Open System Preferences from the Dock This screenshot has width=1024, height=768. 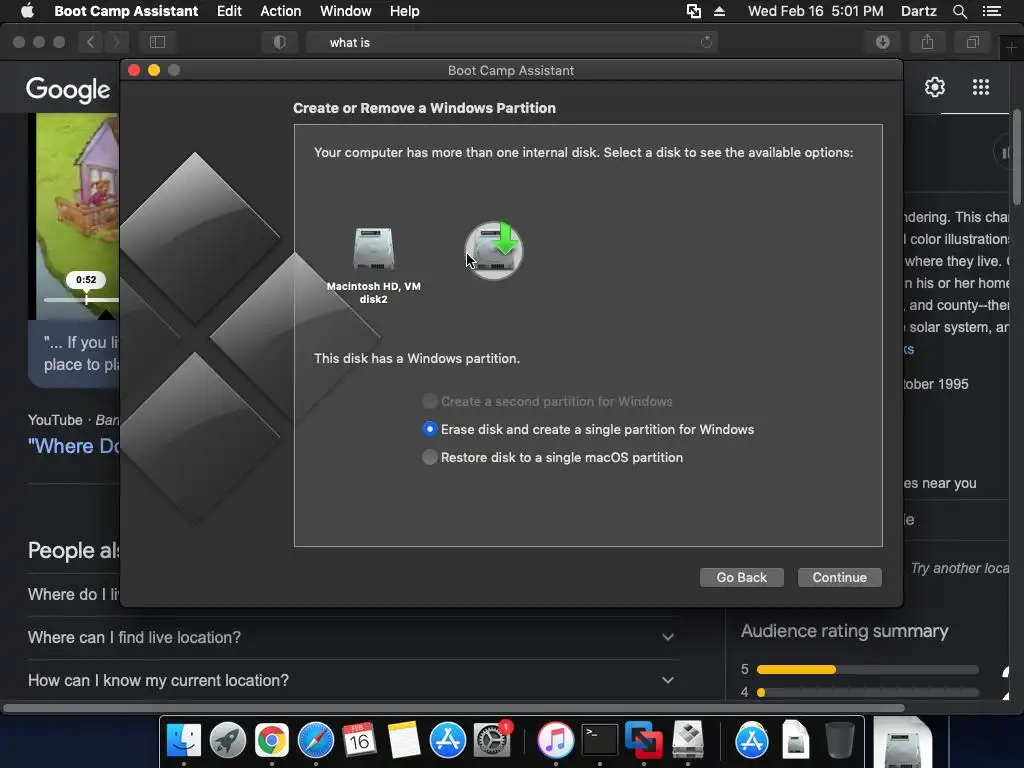click(x=492, y=740)
